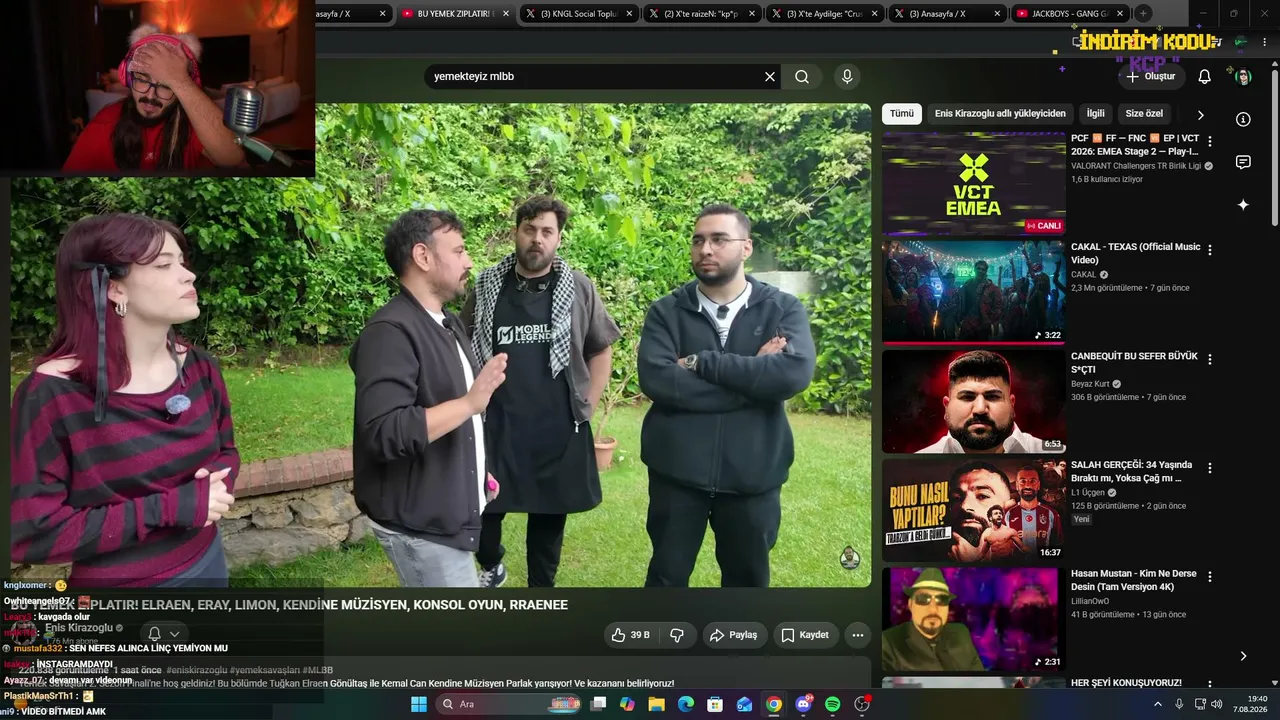Open the comments panel icon on right edge

1243,162
